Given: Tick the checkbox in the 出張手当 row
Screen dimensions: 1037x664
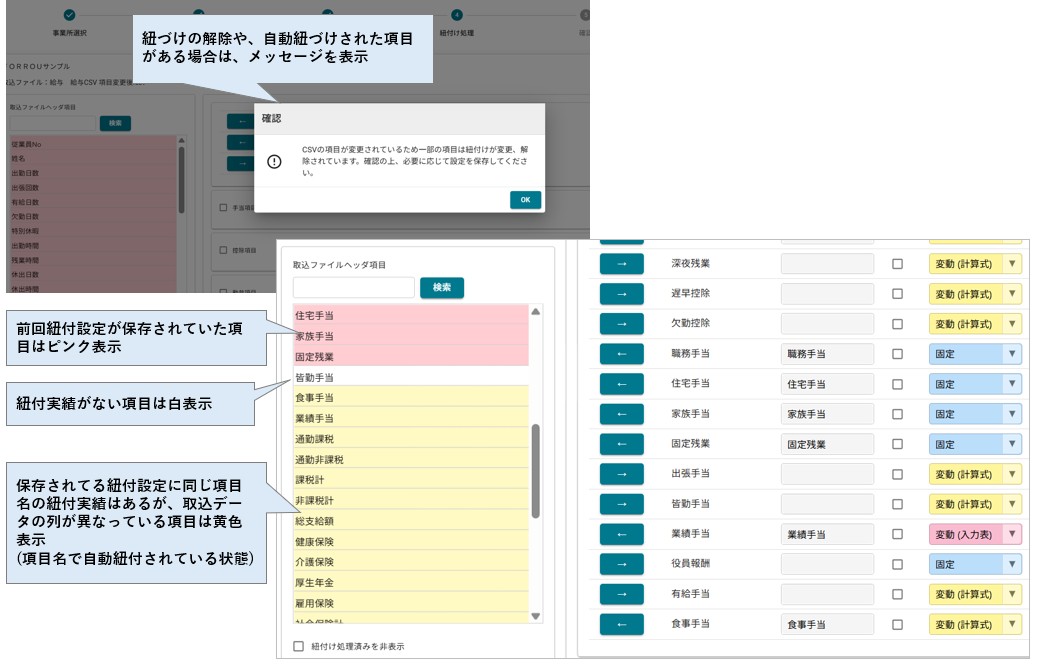Looking at the screenshot, I should coord(897,474).
